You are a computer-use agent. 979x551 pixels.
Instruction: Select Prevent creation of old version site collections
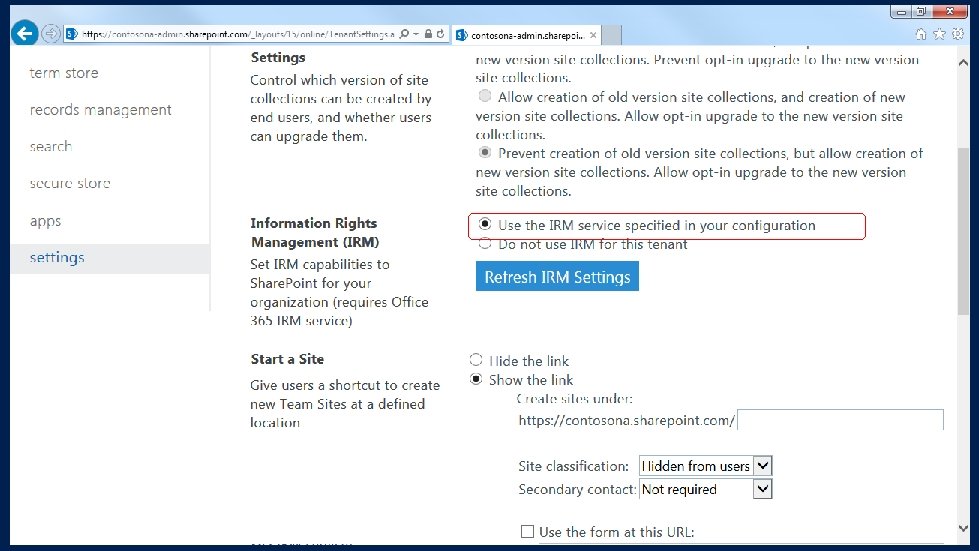point(485,152)
